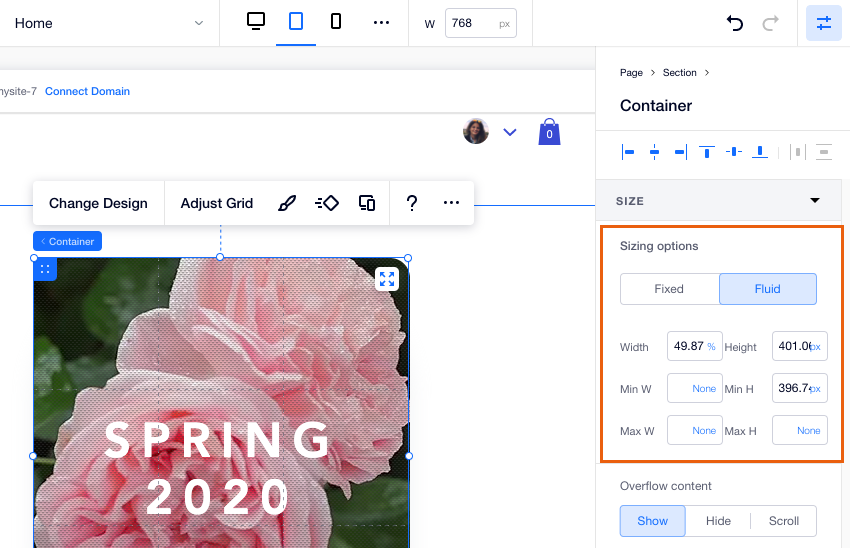Select Fluid sizing option
This screenshot has width=850, height=548.
[768, 289]
